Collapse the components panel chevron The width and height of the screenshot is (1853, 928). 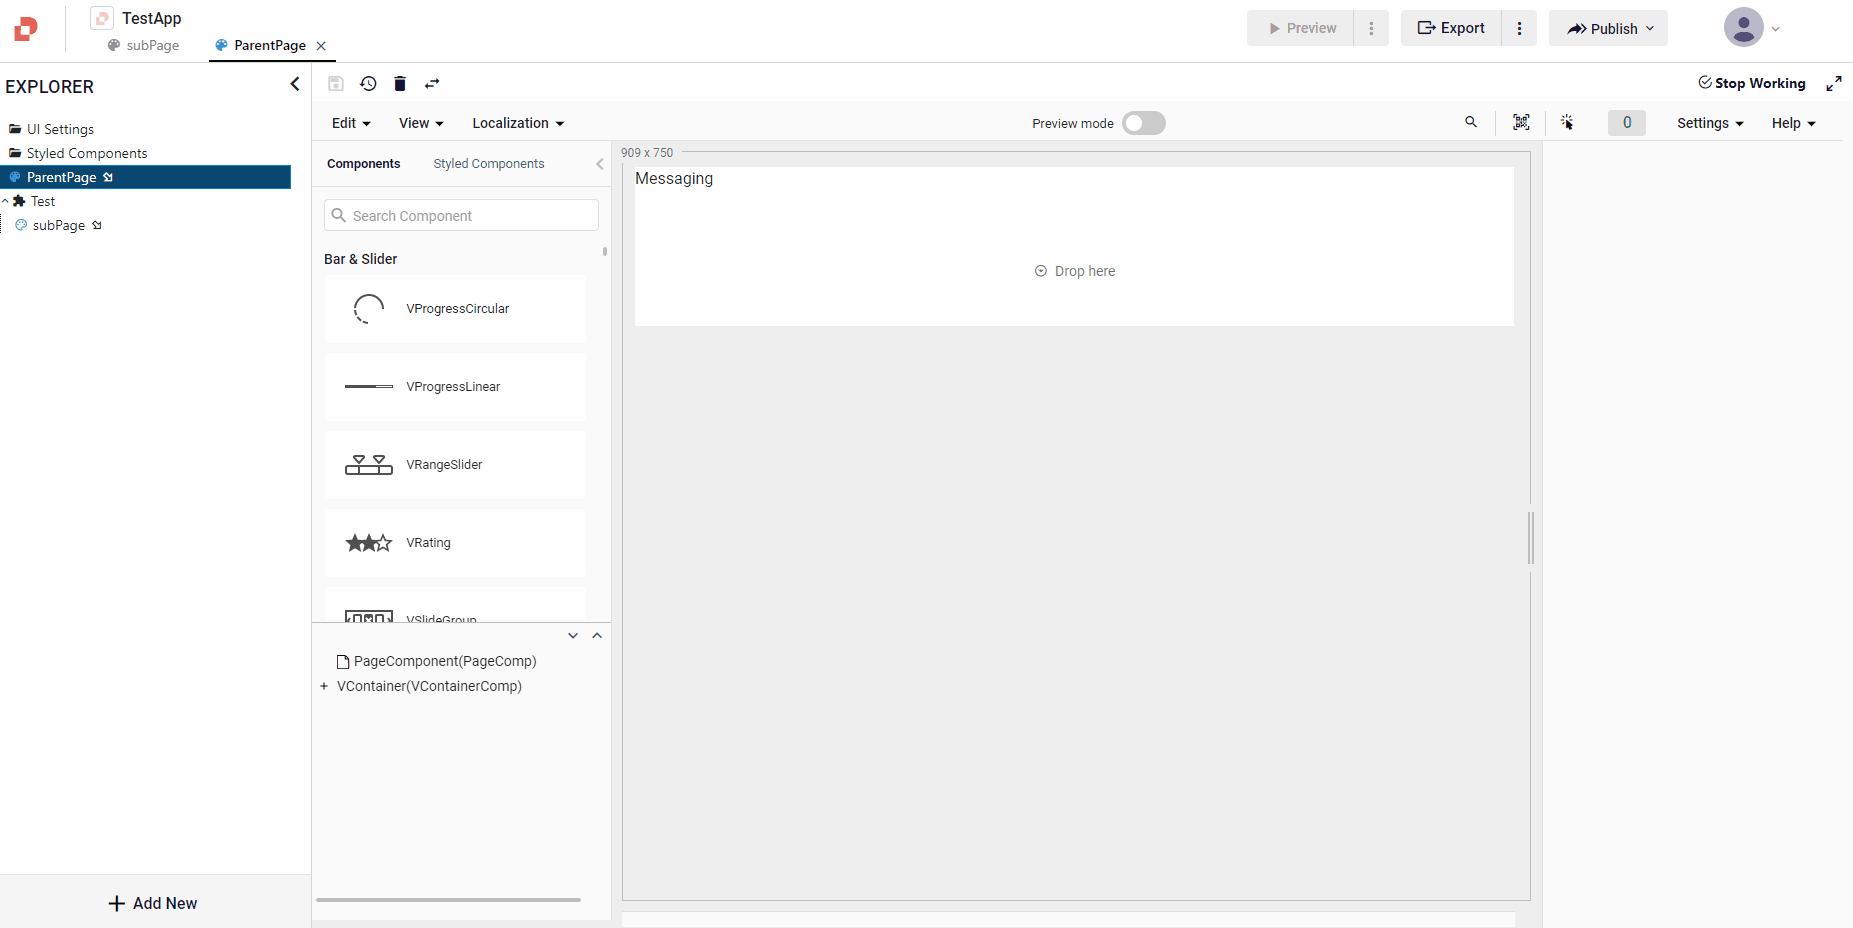pos(600,164)
